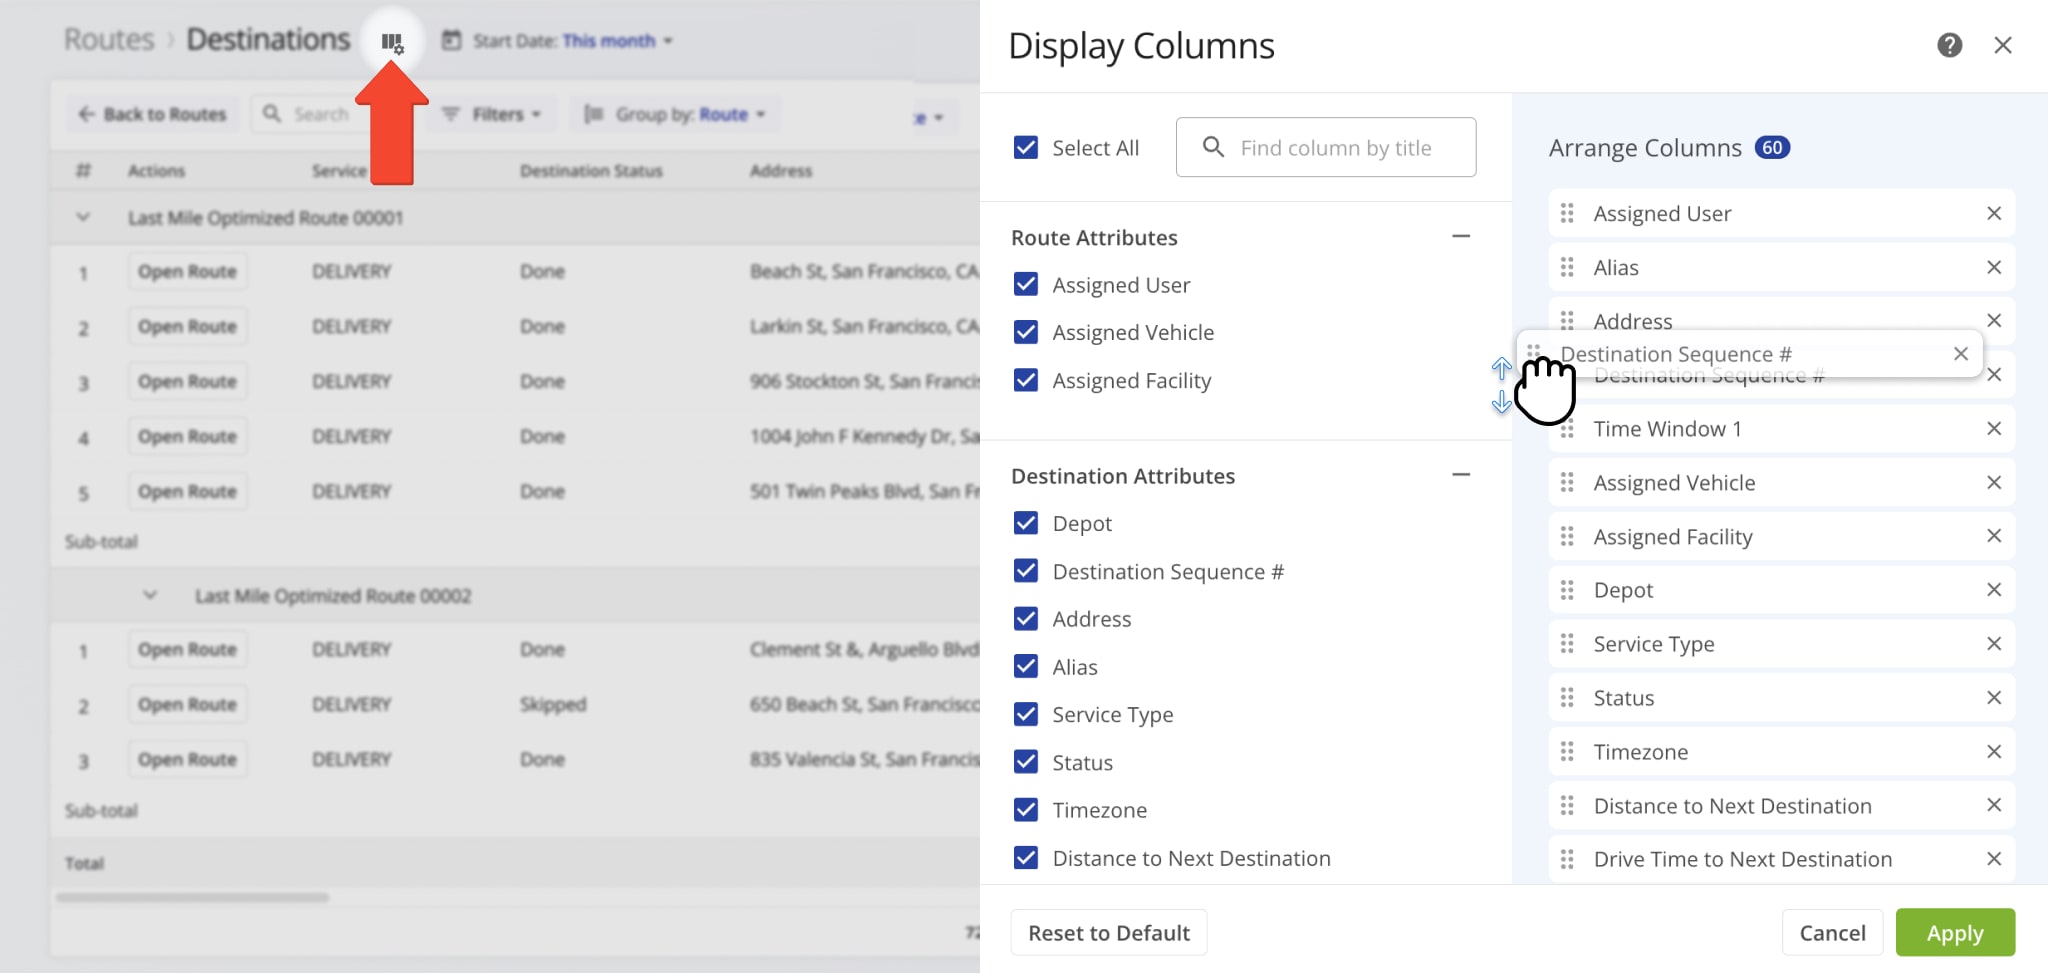2048x974 pixels.
Task: Click the blue move-up arrow near Destination Sequence #
Action: tap(1501, 370)
